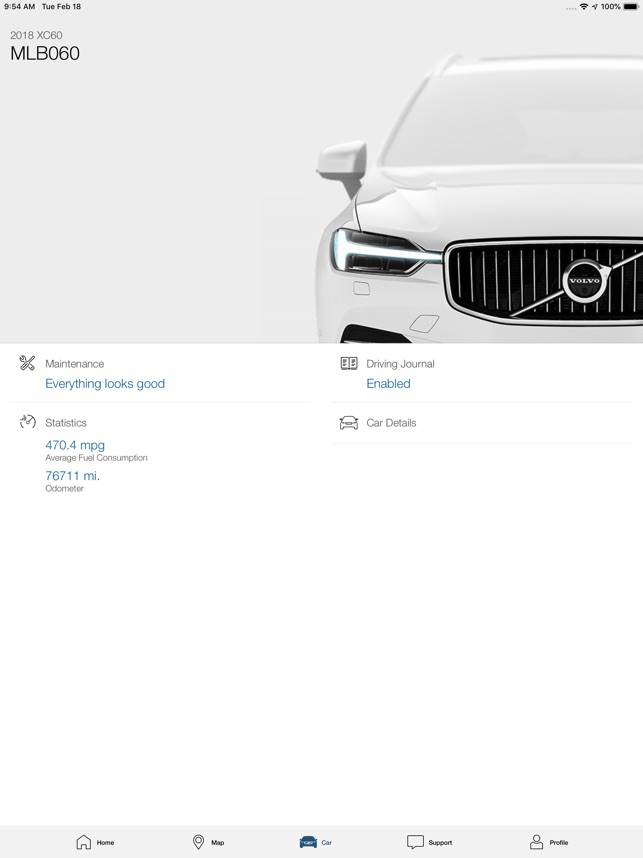Open Maintenance section label

[74, 364]
